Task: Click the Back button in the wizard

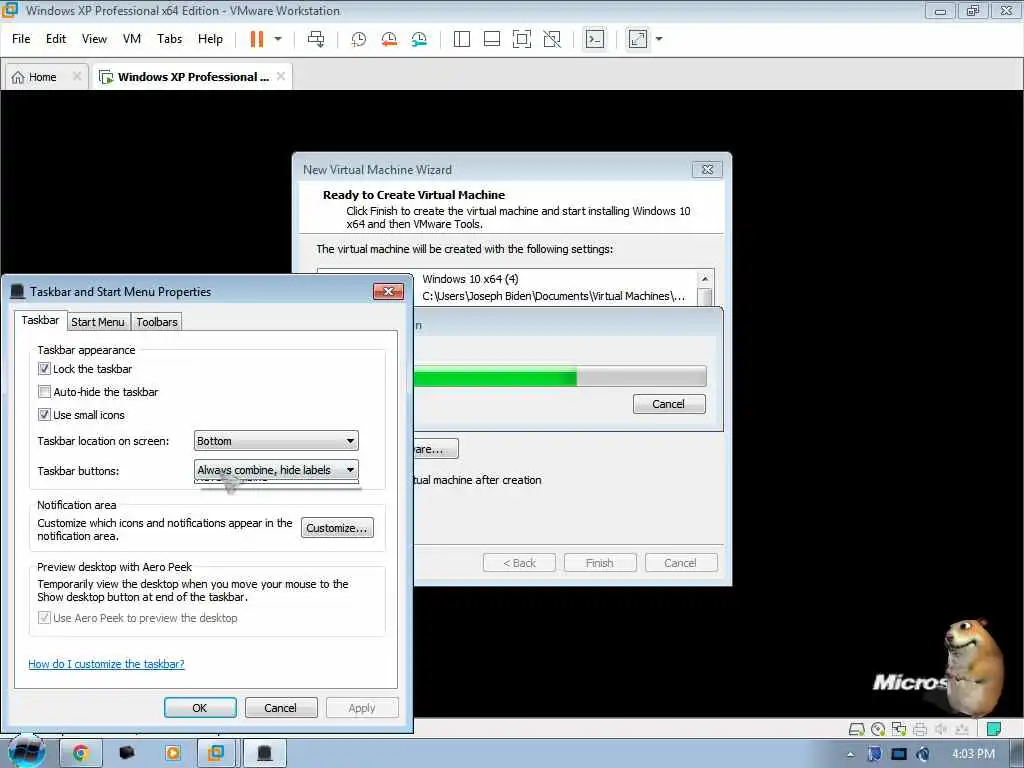Action: point(519,563)
